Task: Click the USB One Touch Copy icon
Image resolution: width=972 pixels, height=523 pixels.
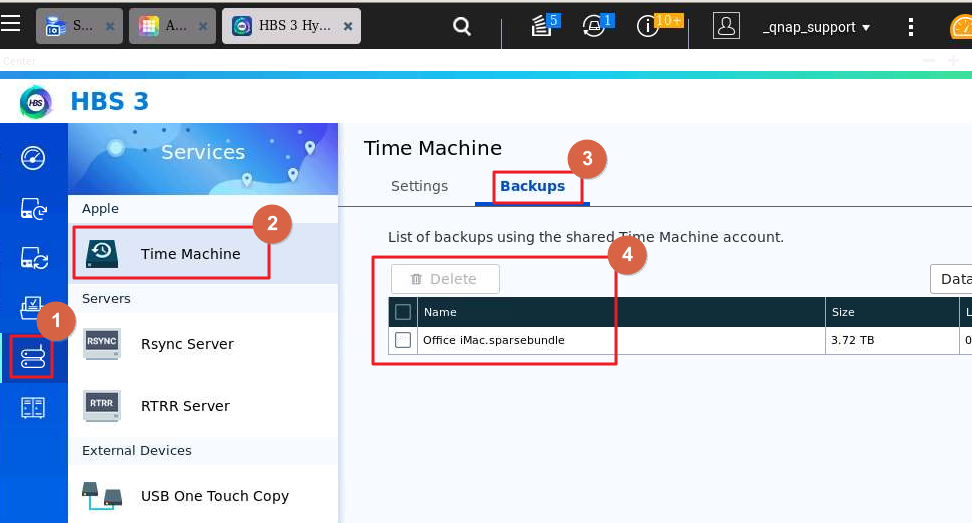Action: (x=102, y=496)
